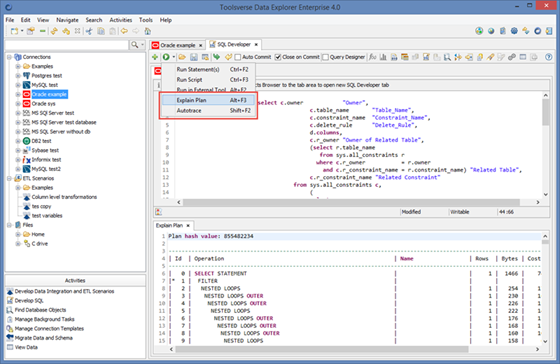Select Run Statement(s) menu entry
560x364 pixels.
coord(208,69)
